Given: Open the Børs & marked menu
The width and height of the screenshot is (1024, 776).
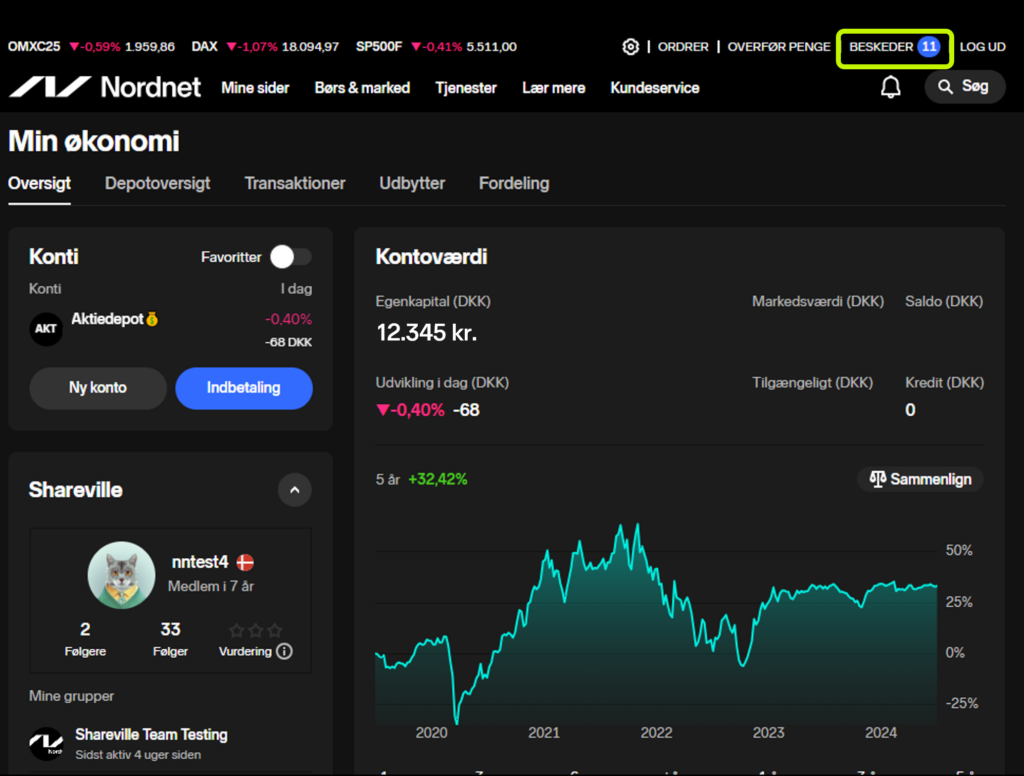Looking at the screenshot, I should (x=362, y=88).
